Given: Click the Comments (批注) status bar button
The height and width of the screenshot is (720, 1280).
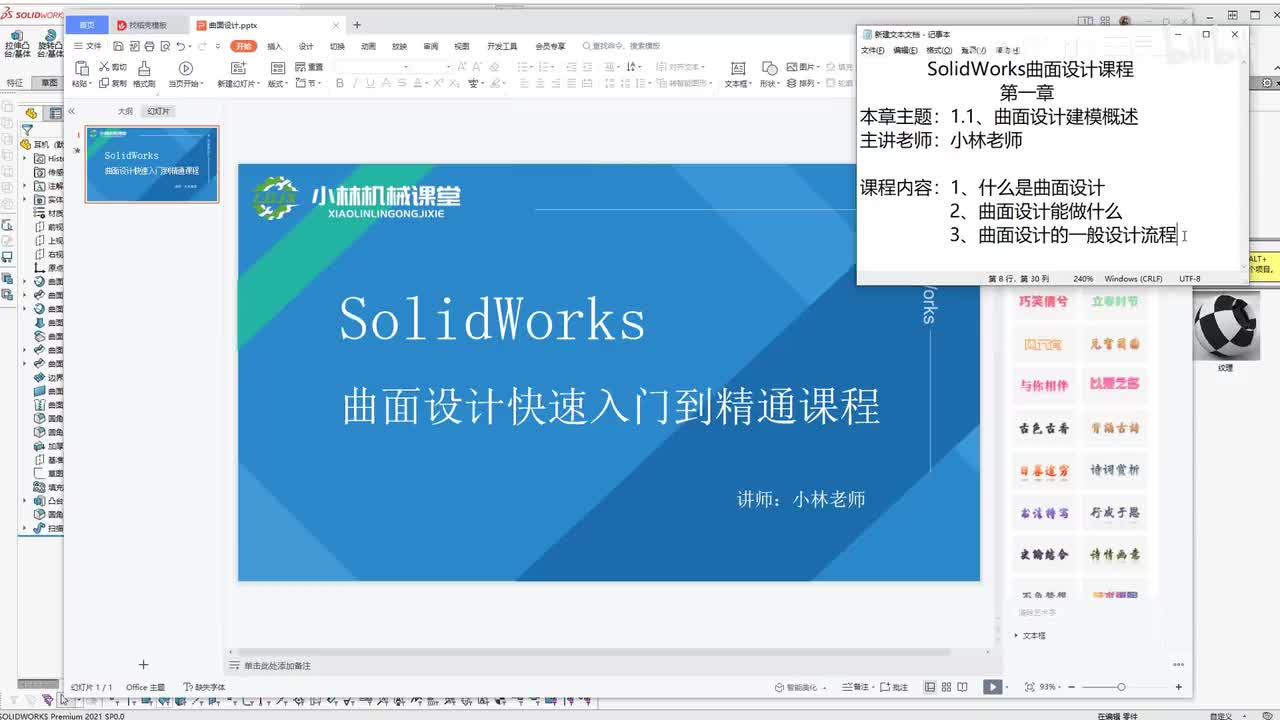Looking at the screenshot, I should tap(894, 687).
